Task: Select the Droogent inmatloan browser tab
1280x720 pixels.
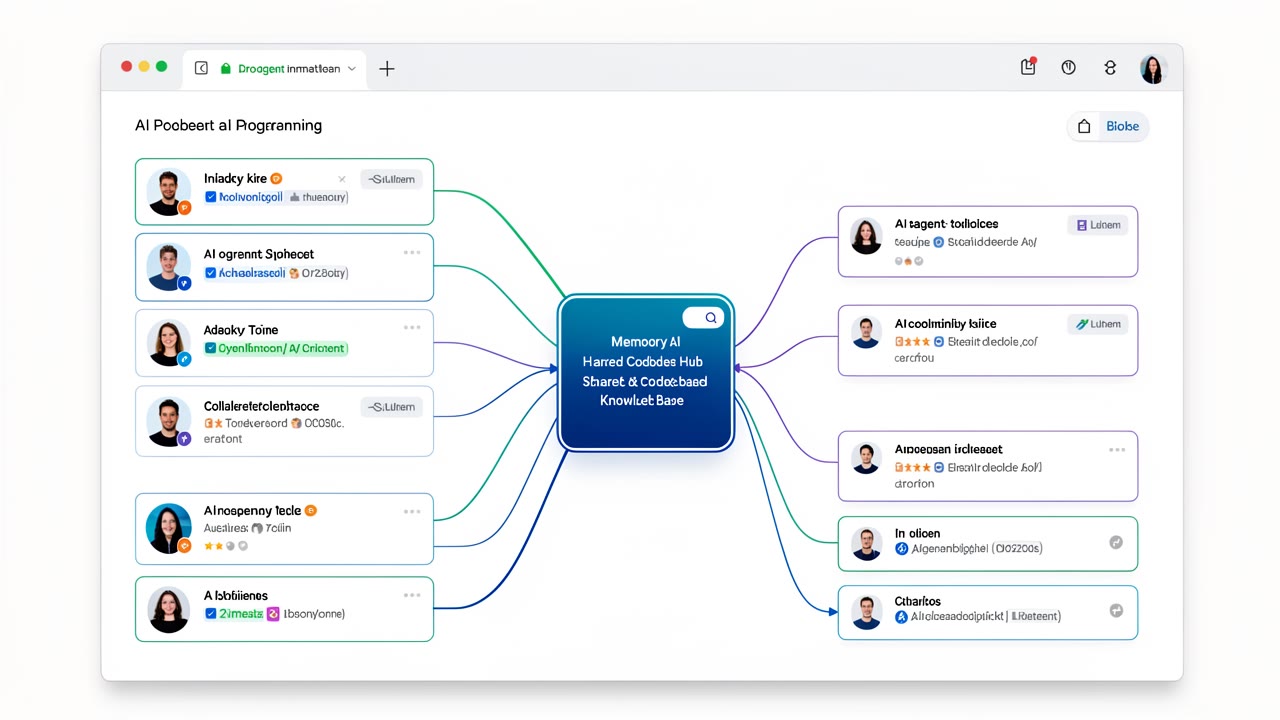Action: click(x=274, y=69)
